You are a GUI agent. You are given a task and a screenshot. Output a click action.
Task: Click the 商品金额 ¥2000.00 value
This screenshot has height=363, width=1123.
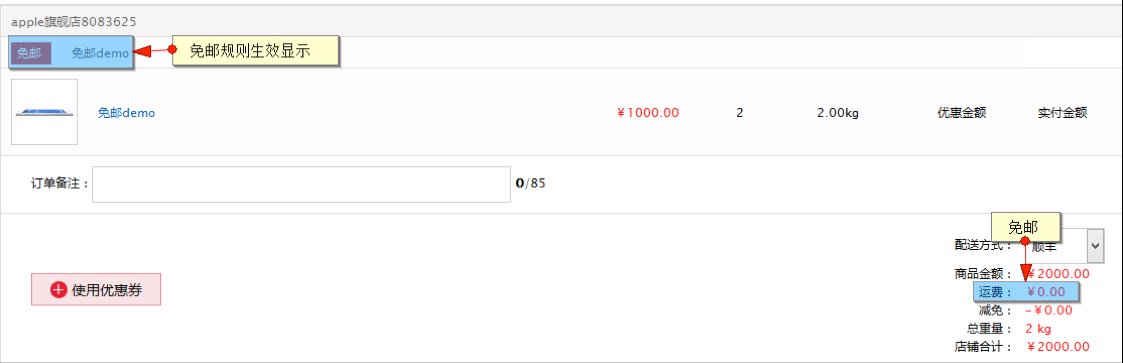(x=1059, y=274)
